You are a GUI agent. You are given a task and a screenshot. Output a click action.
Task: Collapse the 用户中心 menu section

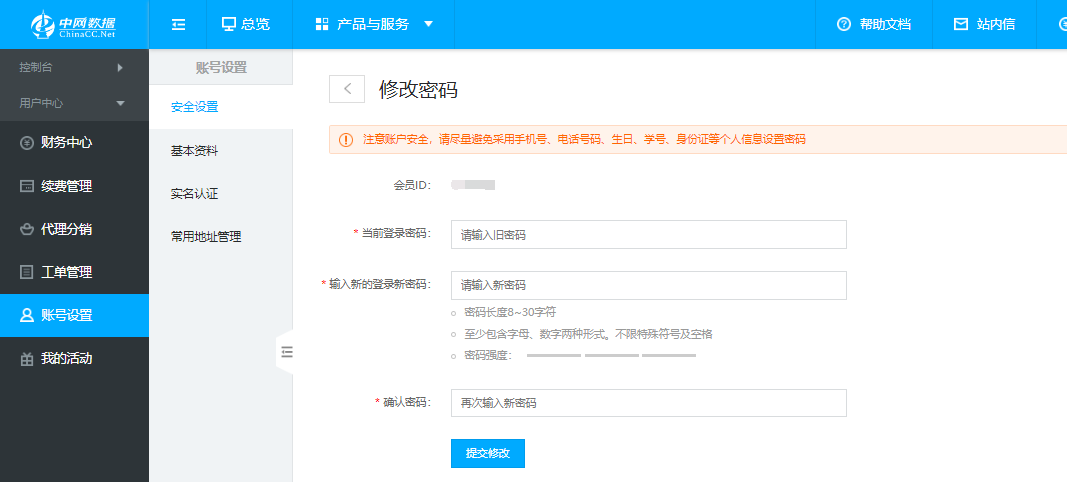[x=73, y=103]
